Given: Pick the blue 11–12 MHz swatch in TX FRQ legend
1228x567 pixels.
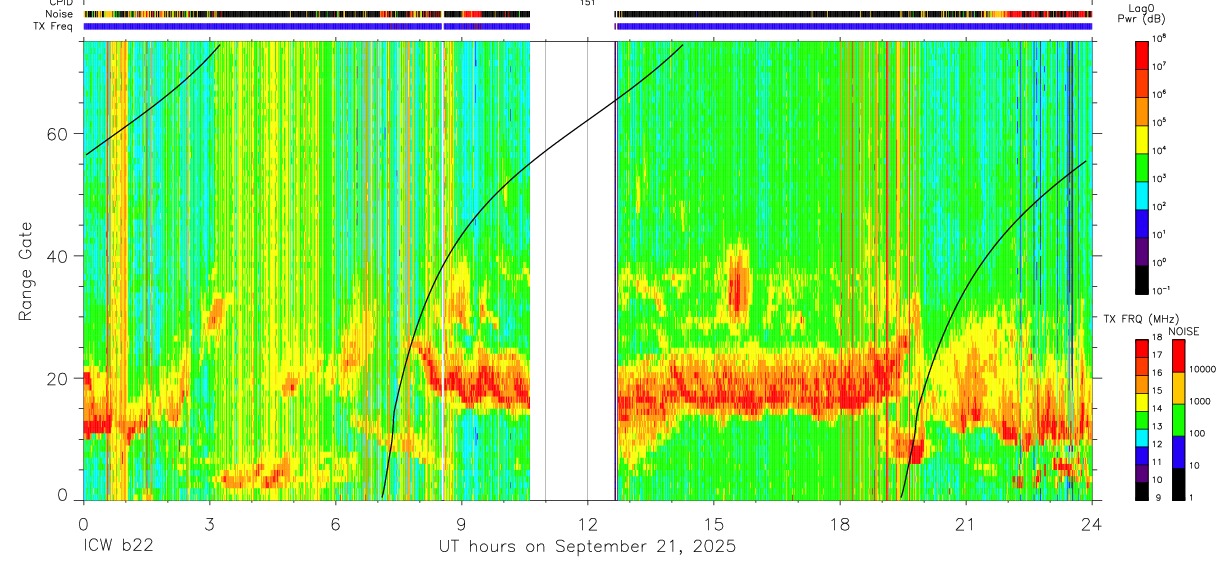Looking at the screenshot, I should [1142, 455].
